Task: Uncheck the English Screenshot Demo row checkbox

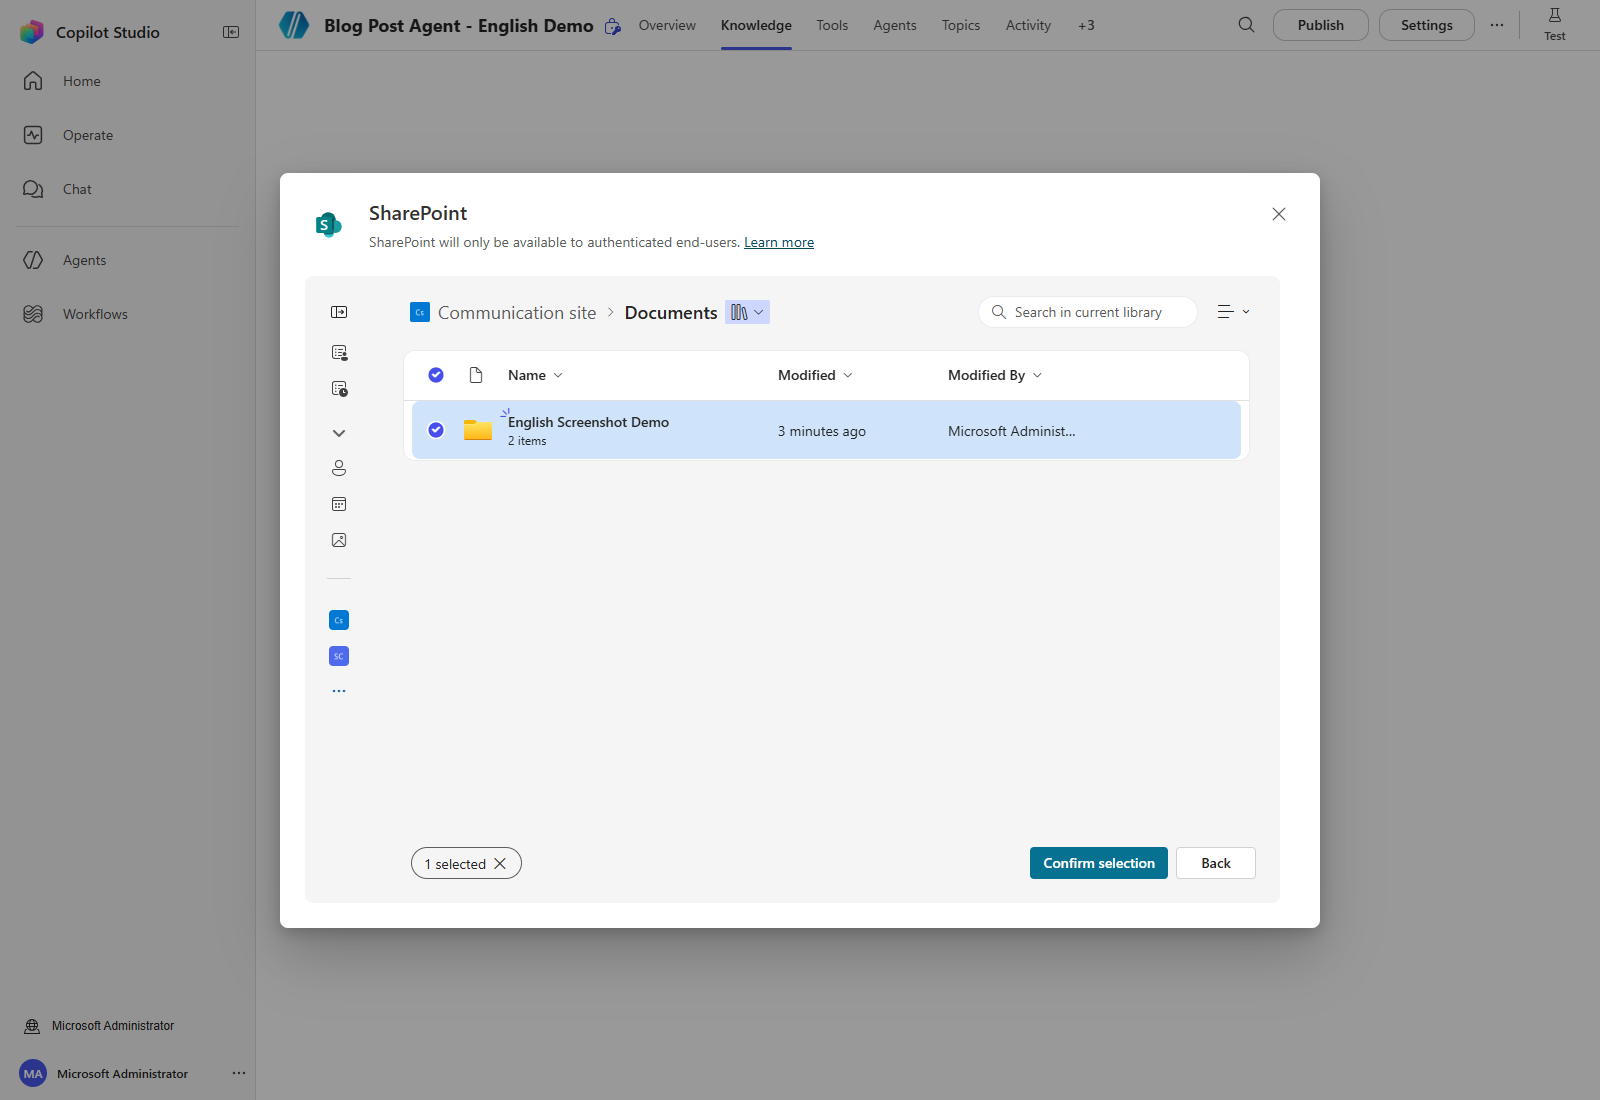Action: [436, 430]
